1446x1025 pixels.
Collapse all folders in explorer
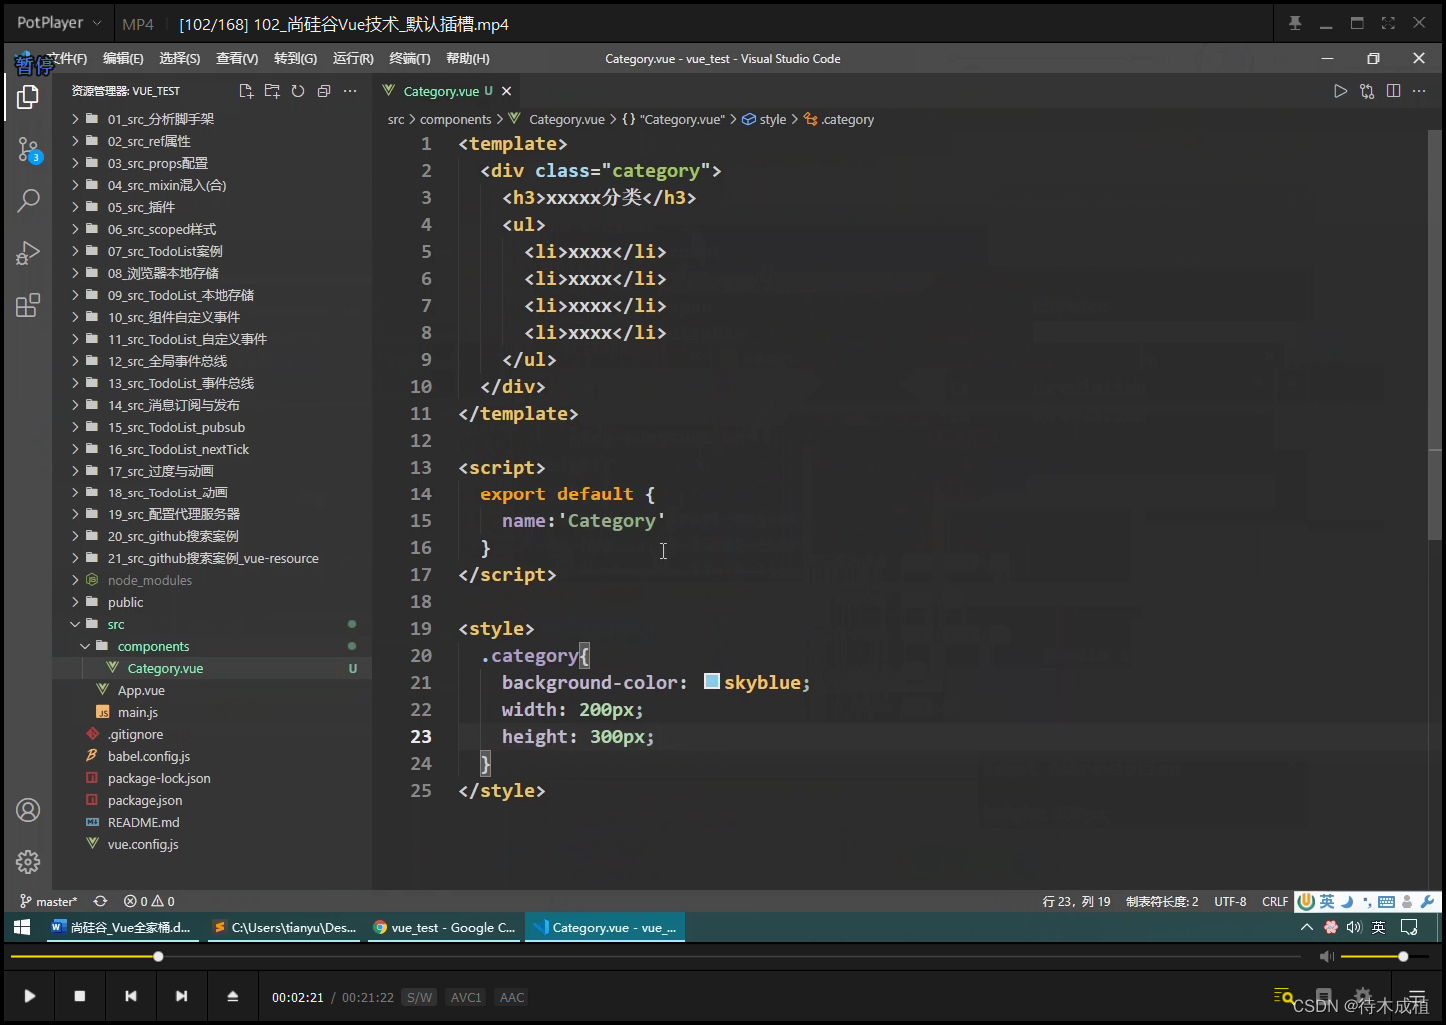click(x=324, y=91)
